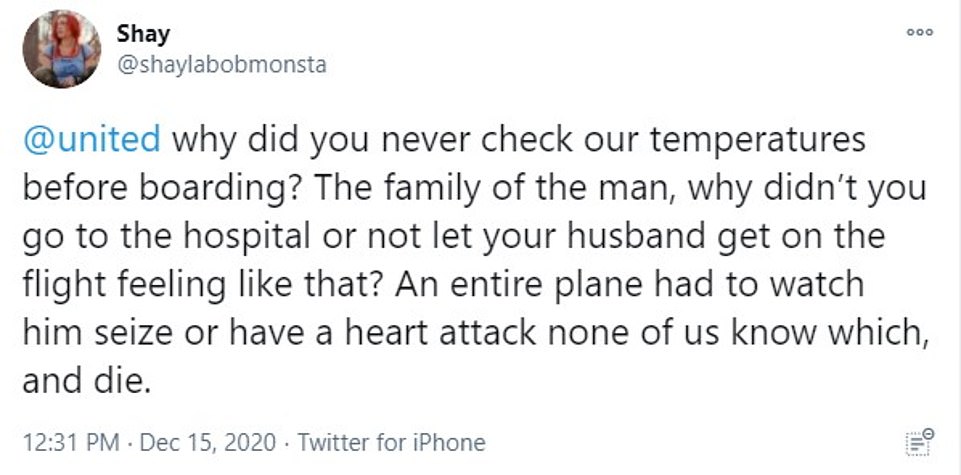Open the @shaylabobmonsta handle link
961x475 pixels.
221,65
